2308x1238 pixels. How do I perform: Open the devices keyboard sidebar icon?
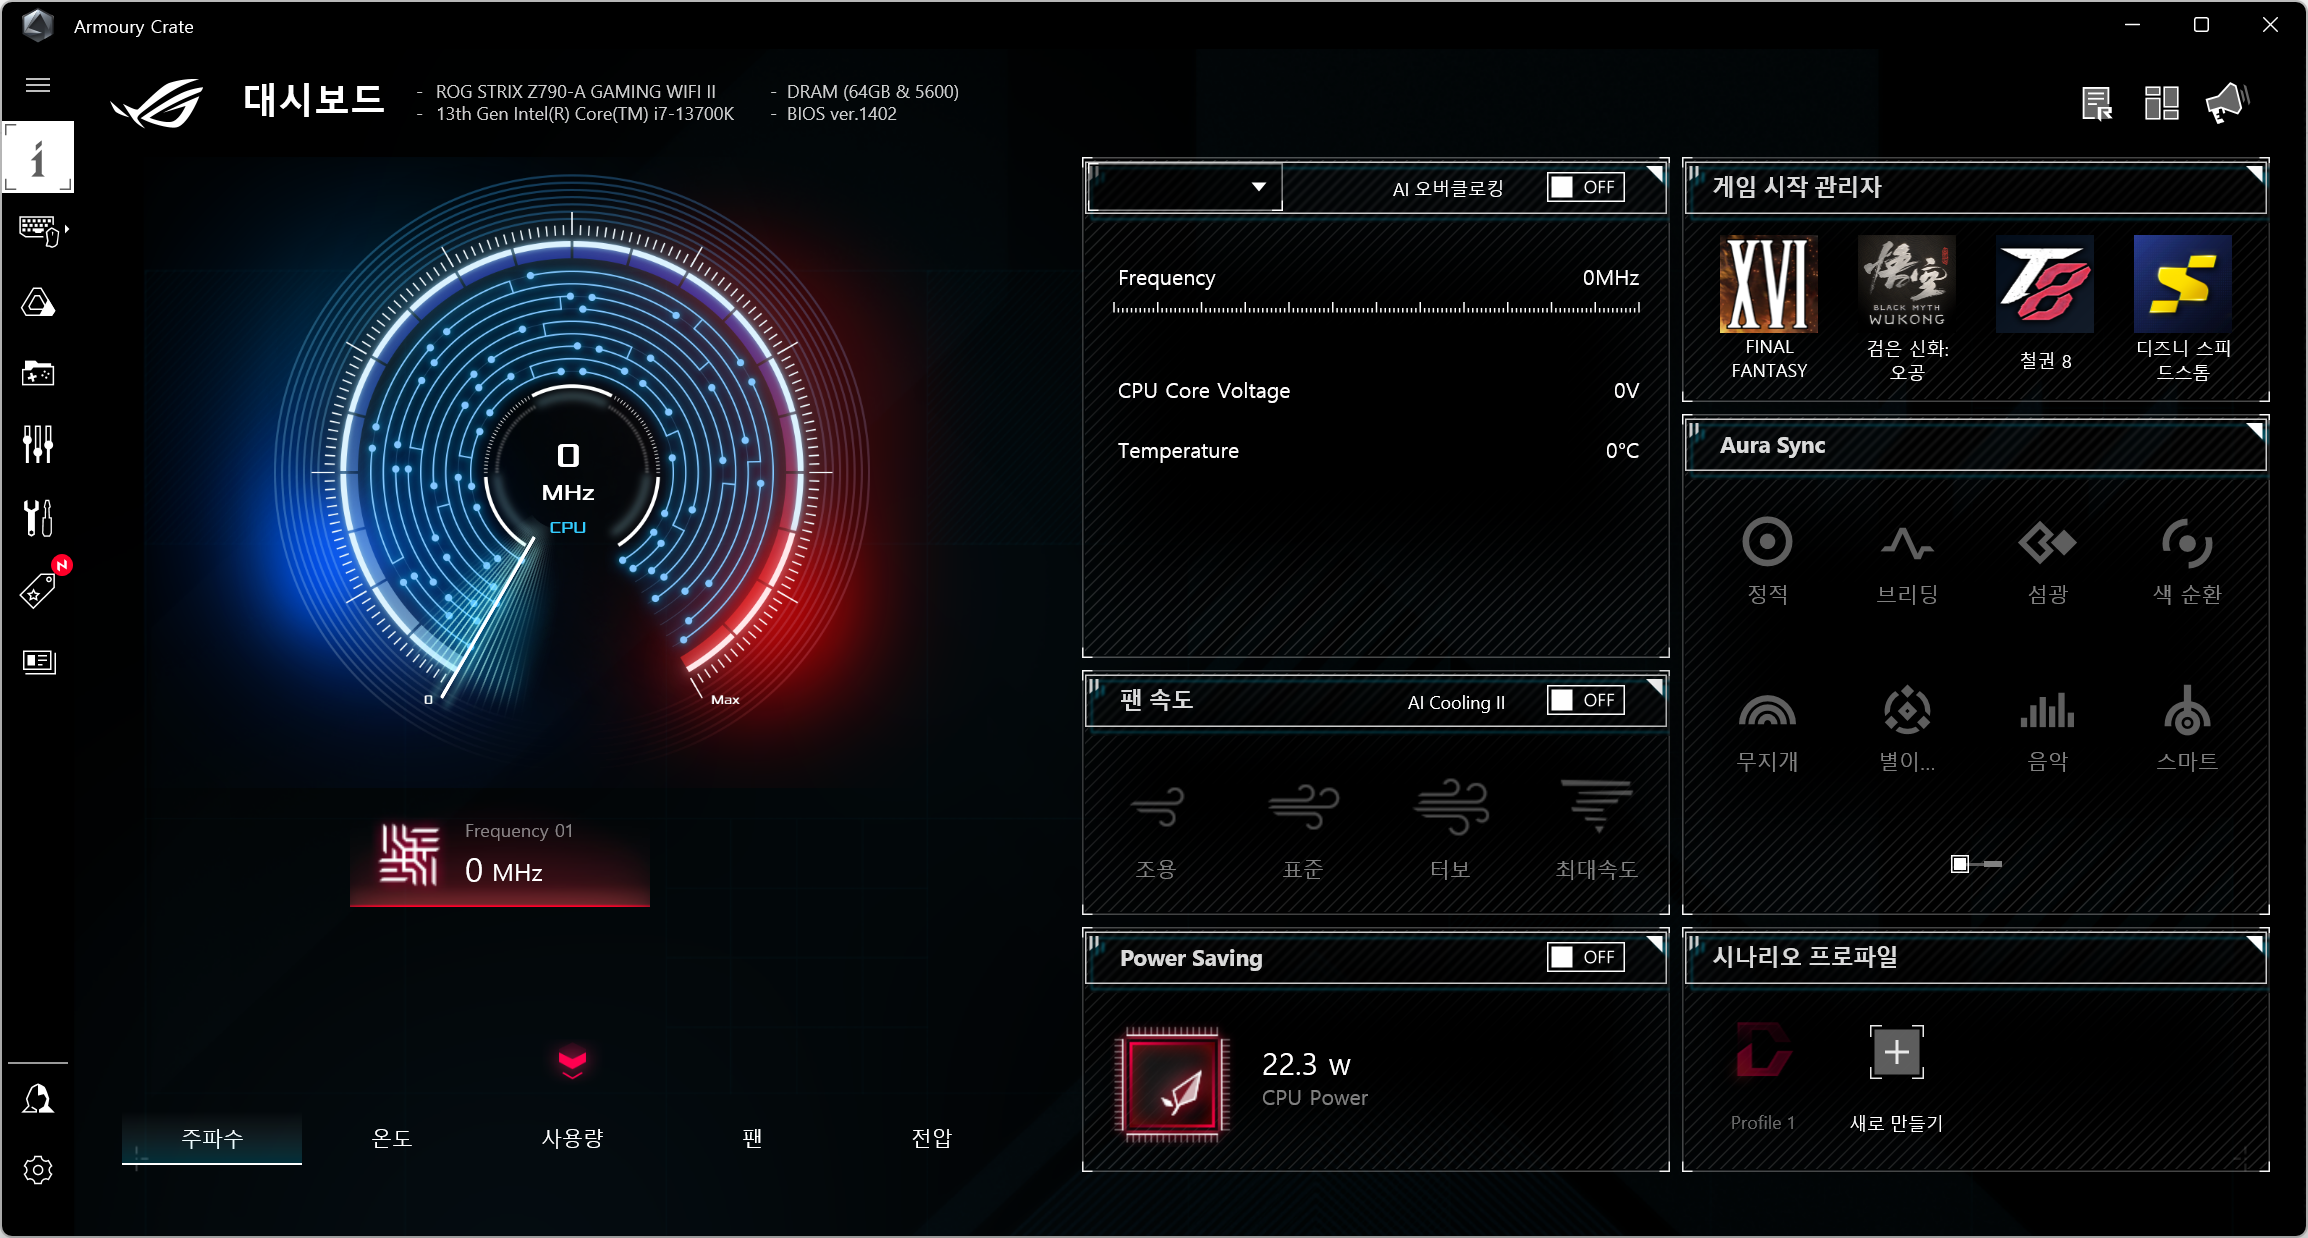point(38,230)
